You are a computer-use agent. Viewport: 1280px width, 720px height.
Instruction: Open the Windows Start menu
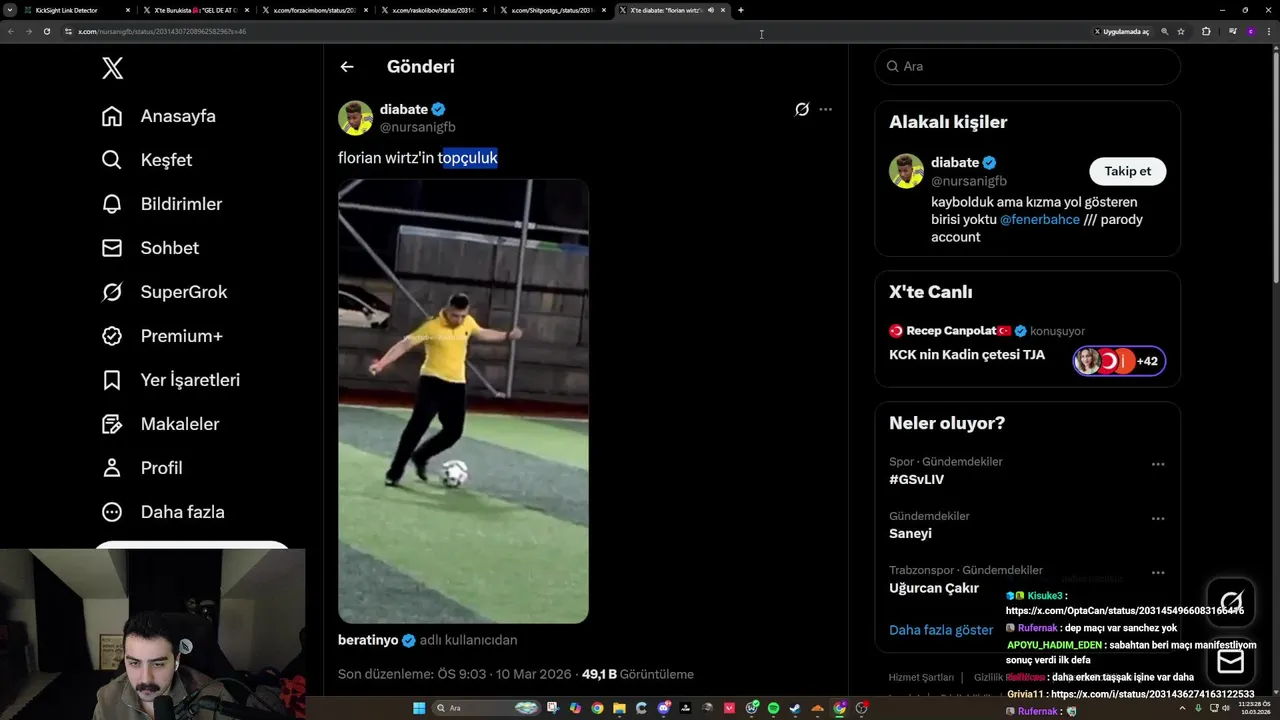[419, 708]
